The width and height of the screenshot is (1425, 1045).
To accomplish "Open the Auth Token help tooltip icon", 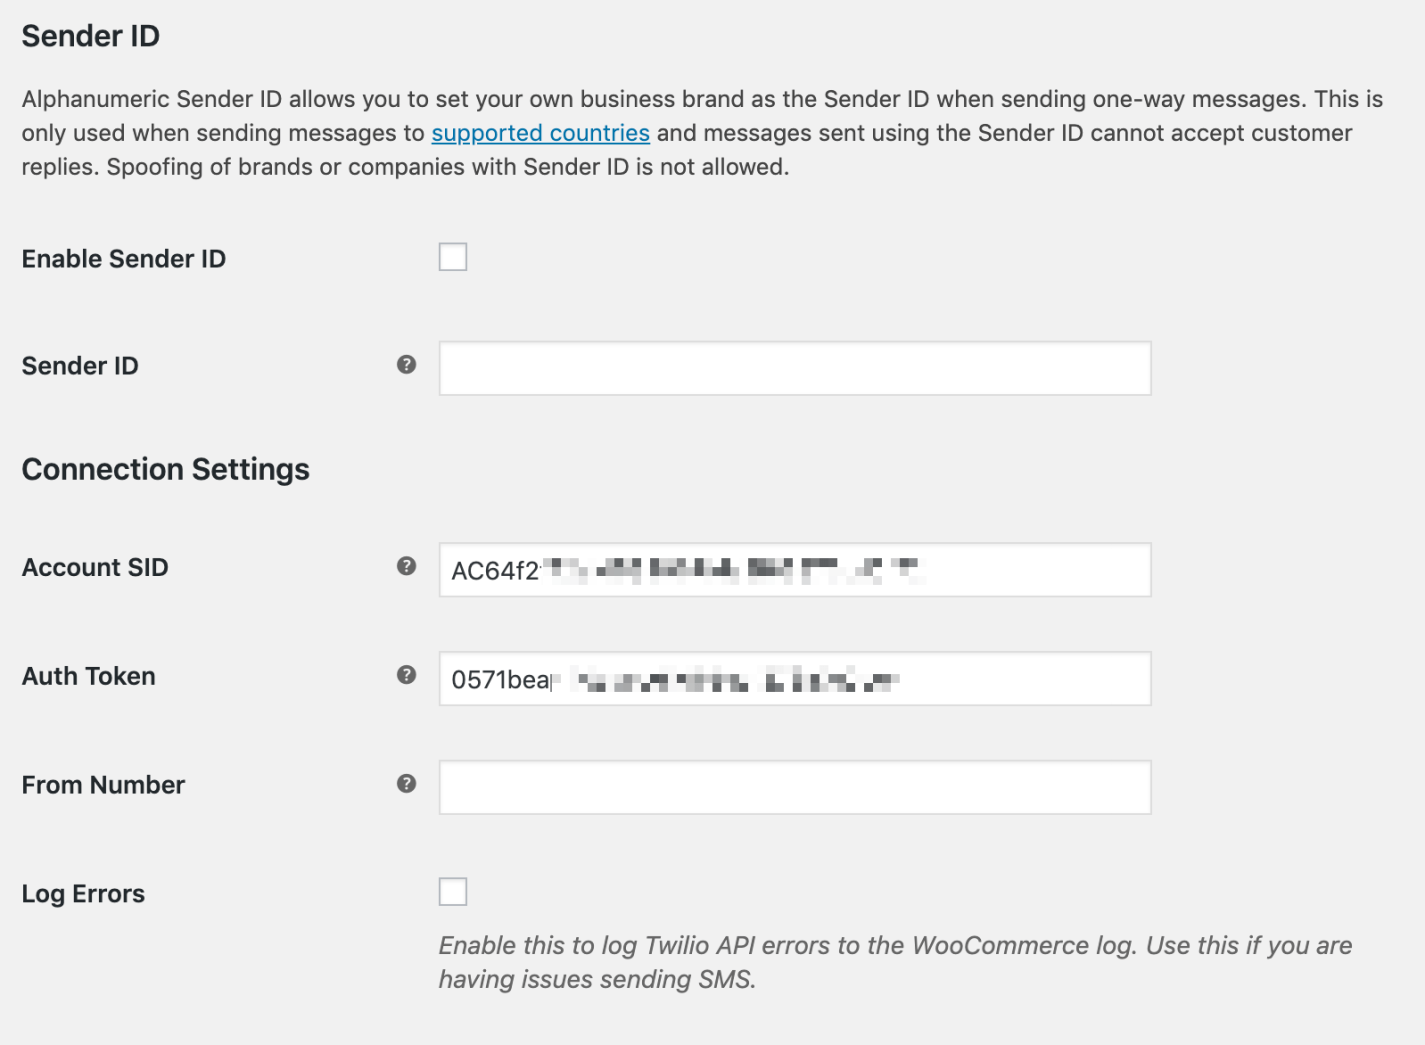I will click(x=406, y=675).
